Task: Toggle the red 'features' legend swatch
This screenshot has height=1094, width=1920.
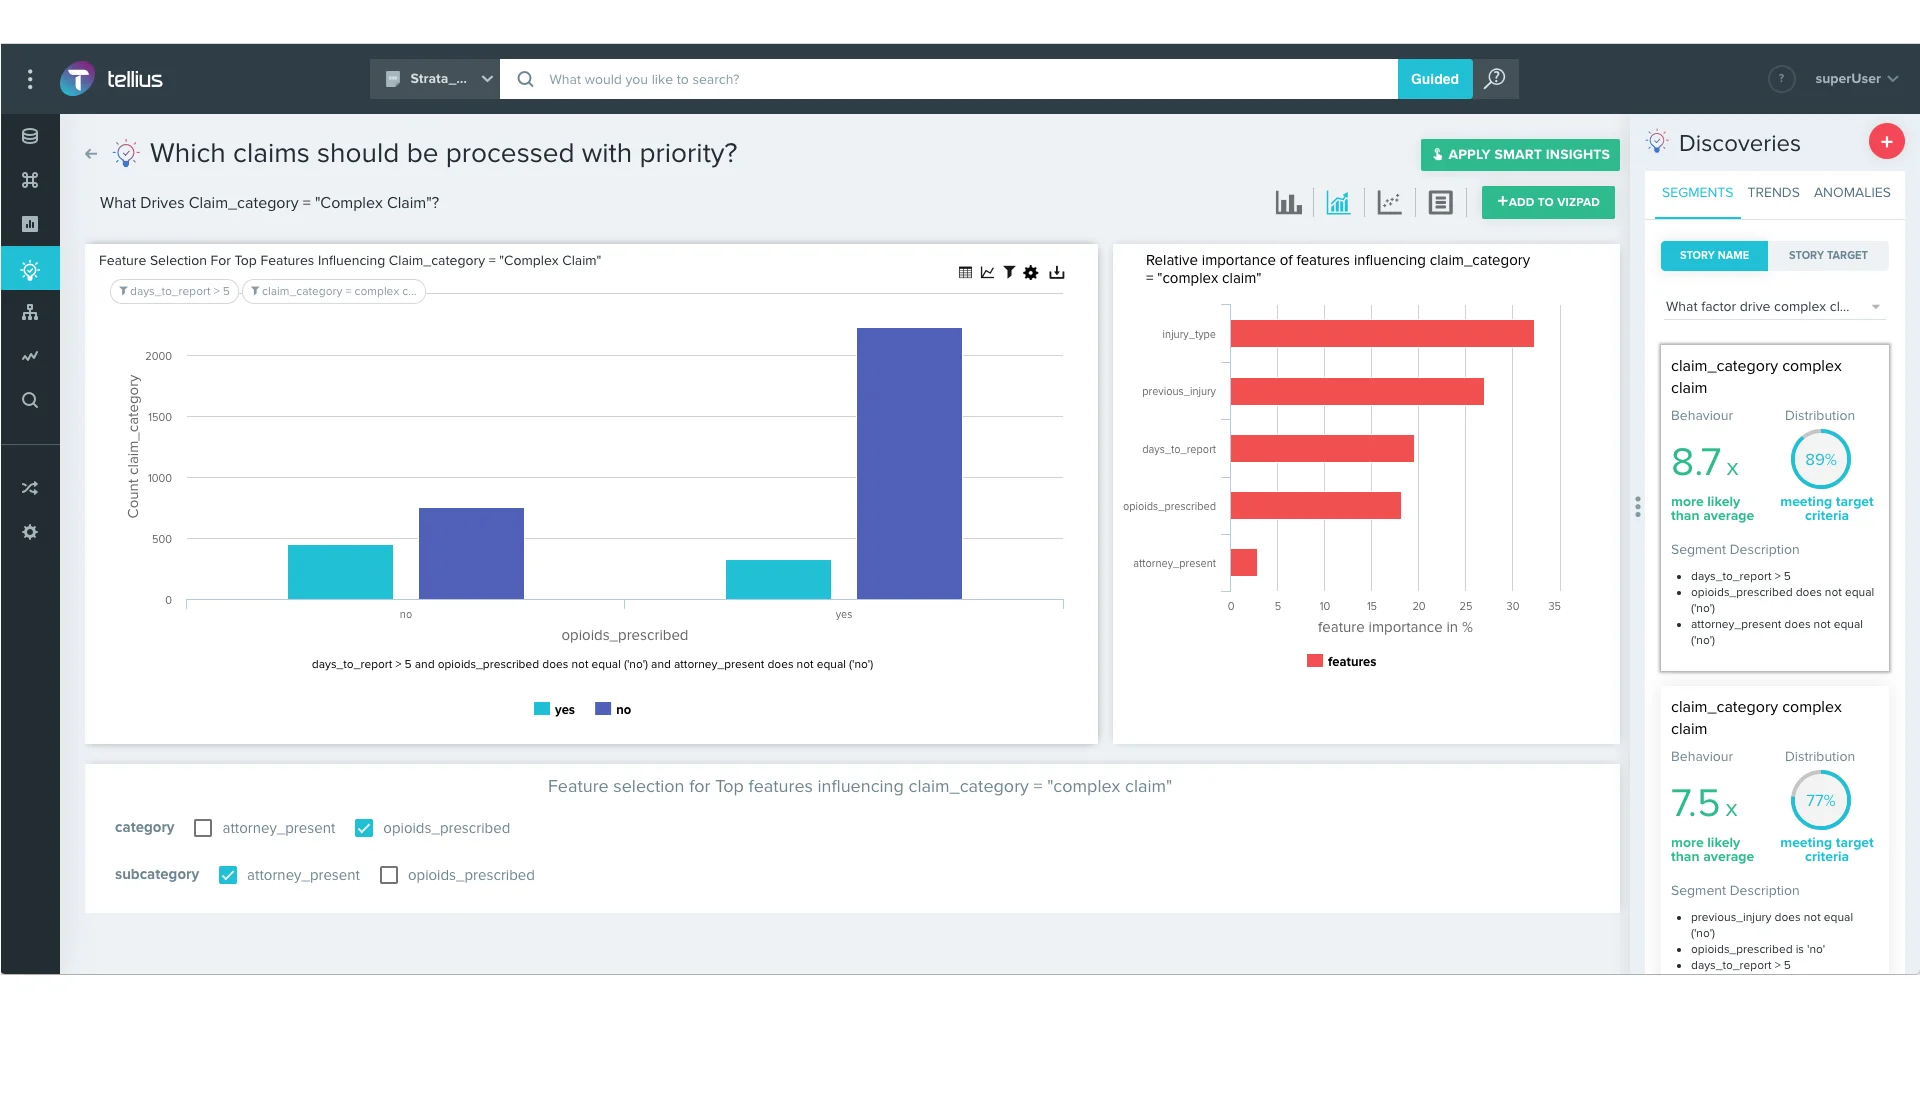Action: [1315, 661]
